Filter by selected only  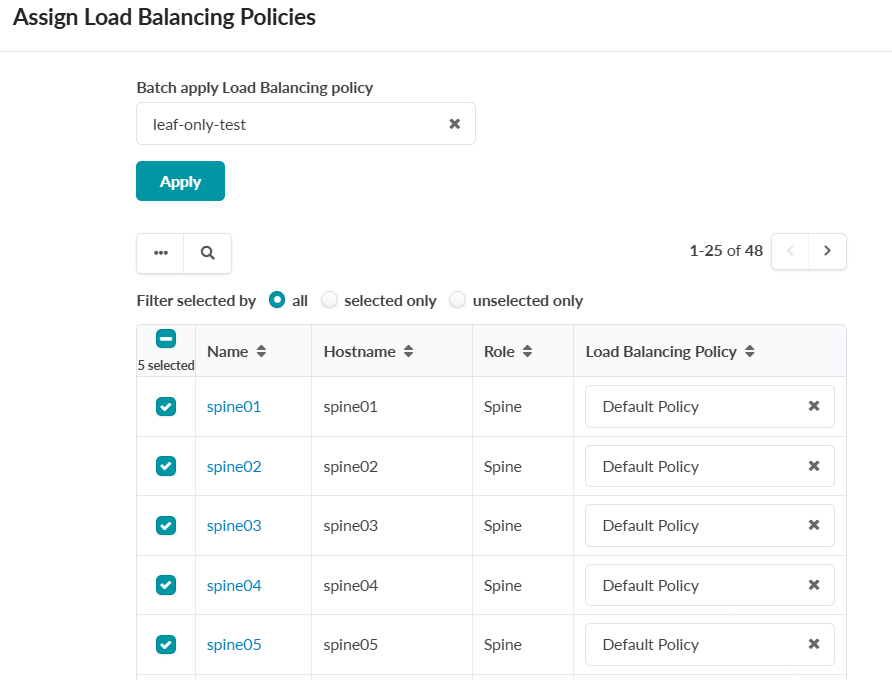coord(330,300)
